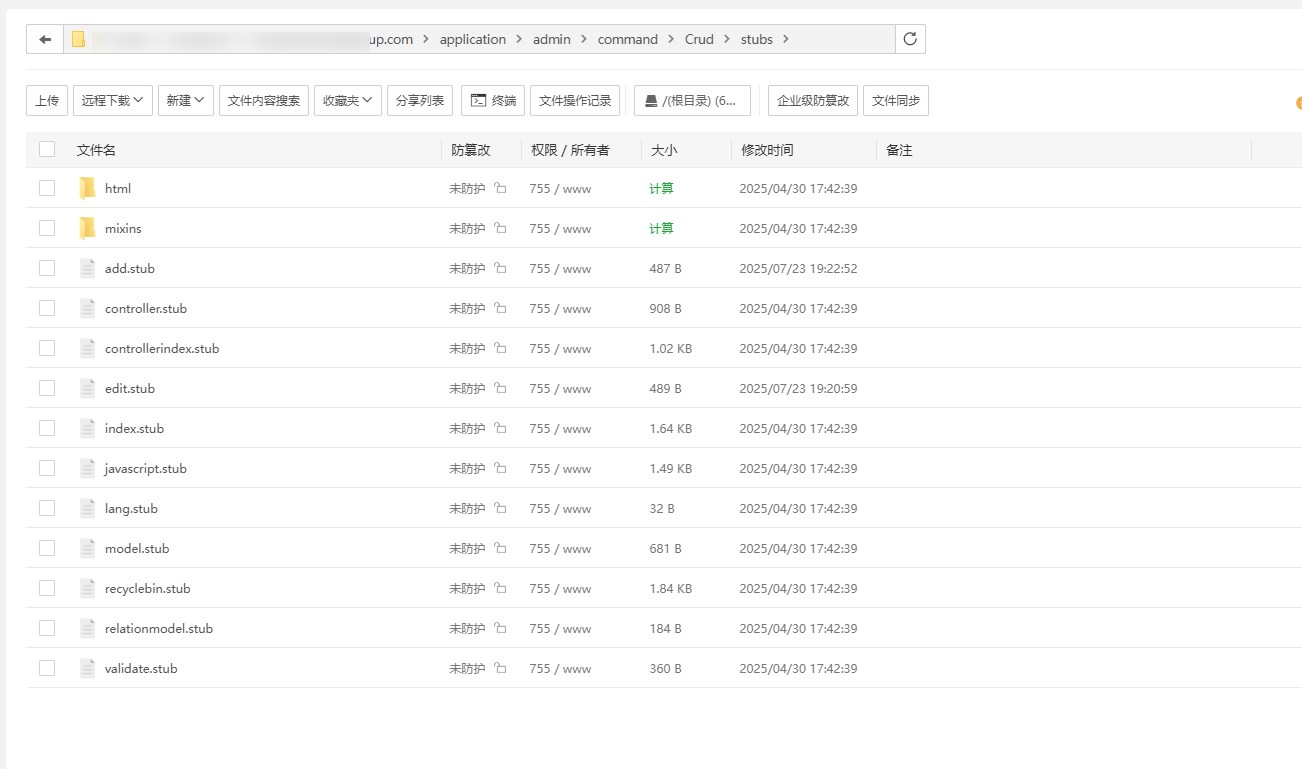Navigate to Crud in the breadcrumb path
Screen dimensions: 1302x769
pyautogui.click(x=699, y=39)
